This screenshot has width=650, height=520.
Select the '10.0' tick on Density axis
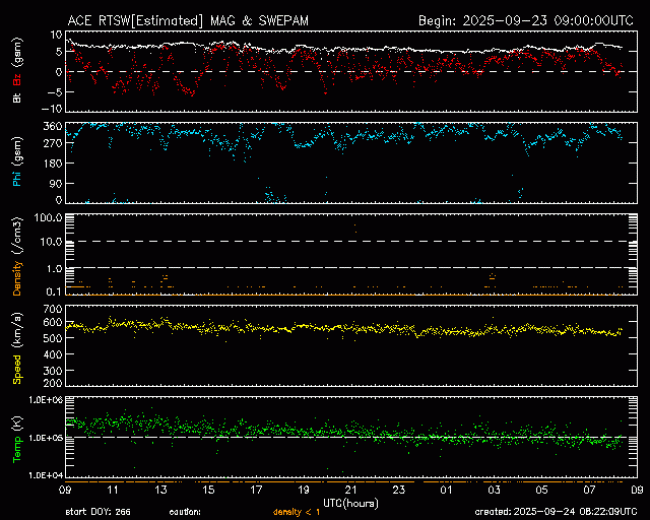[51, 242]
